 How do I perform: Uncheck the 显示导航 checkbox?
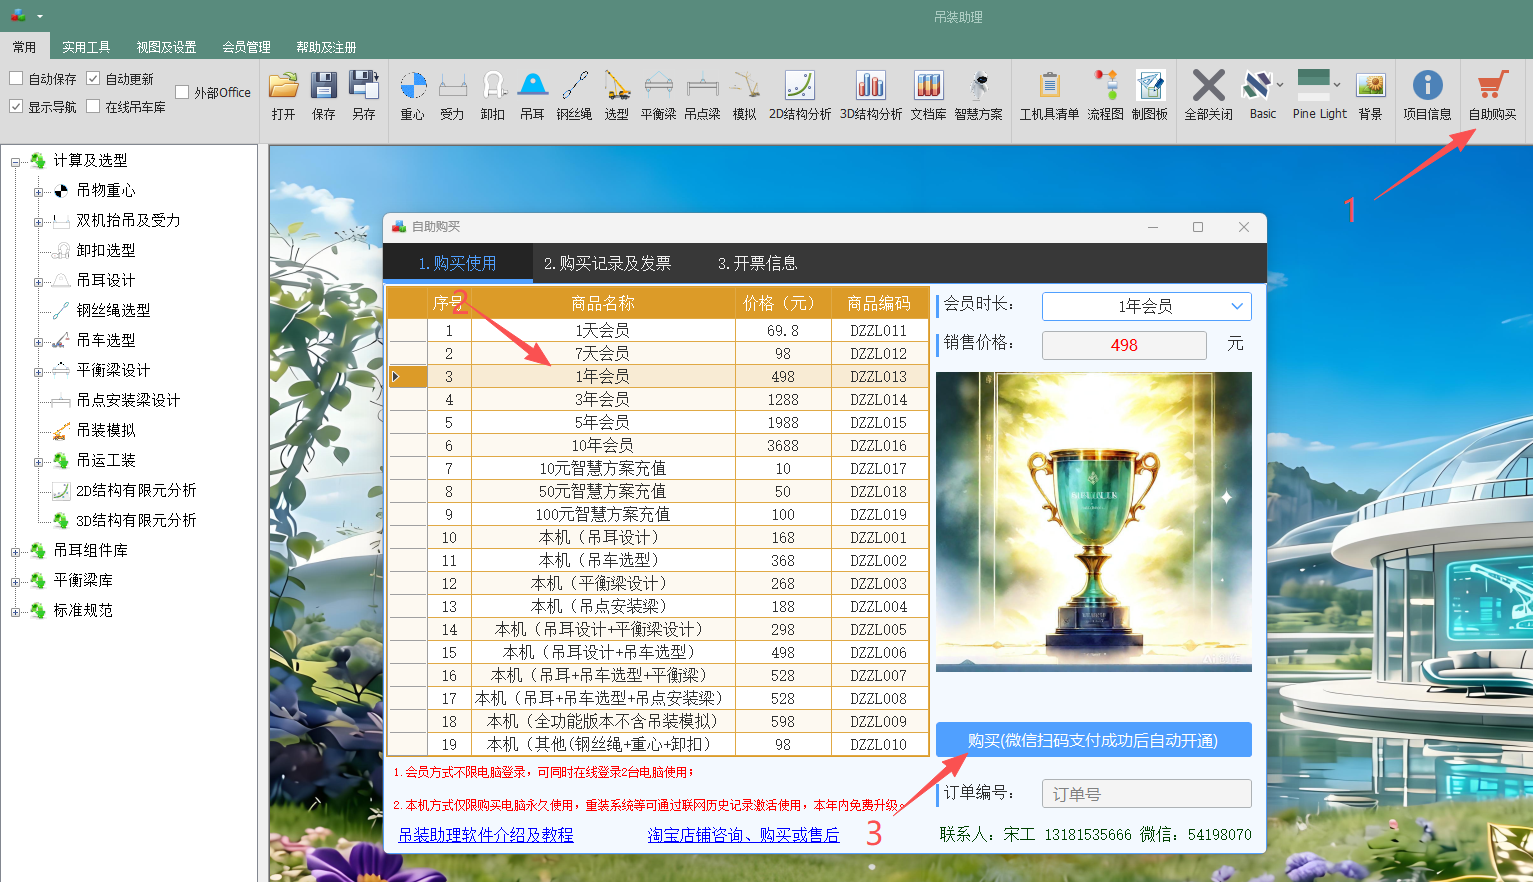pos(16,107)
